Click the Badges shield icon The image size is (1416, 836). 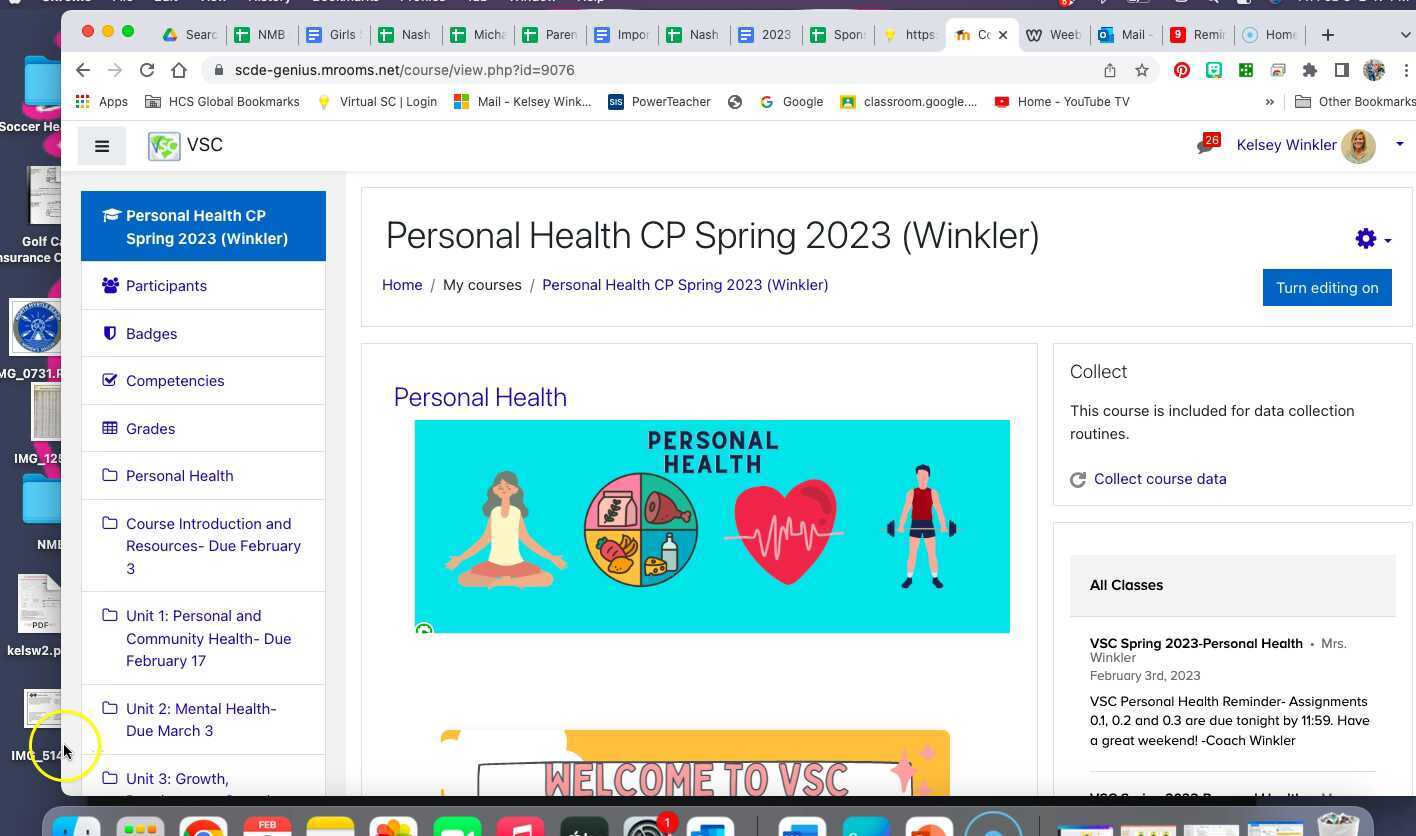[x=109, y=333]
